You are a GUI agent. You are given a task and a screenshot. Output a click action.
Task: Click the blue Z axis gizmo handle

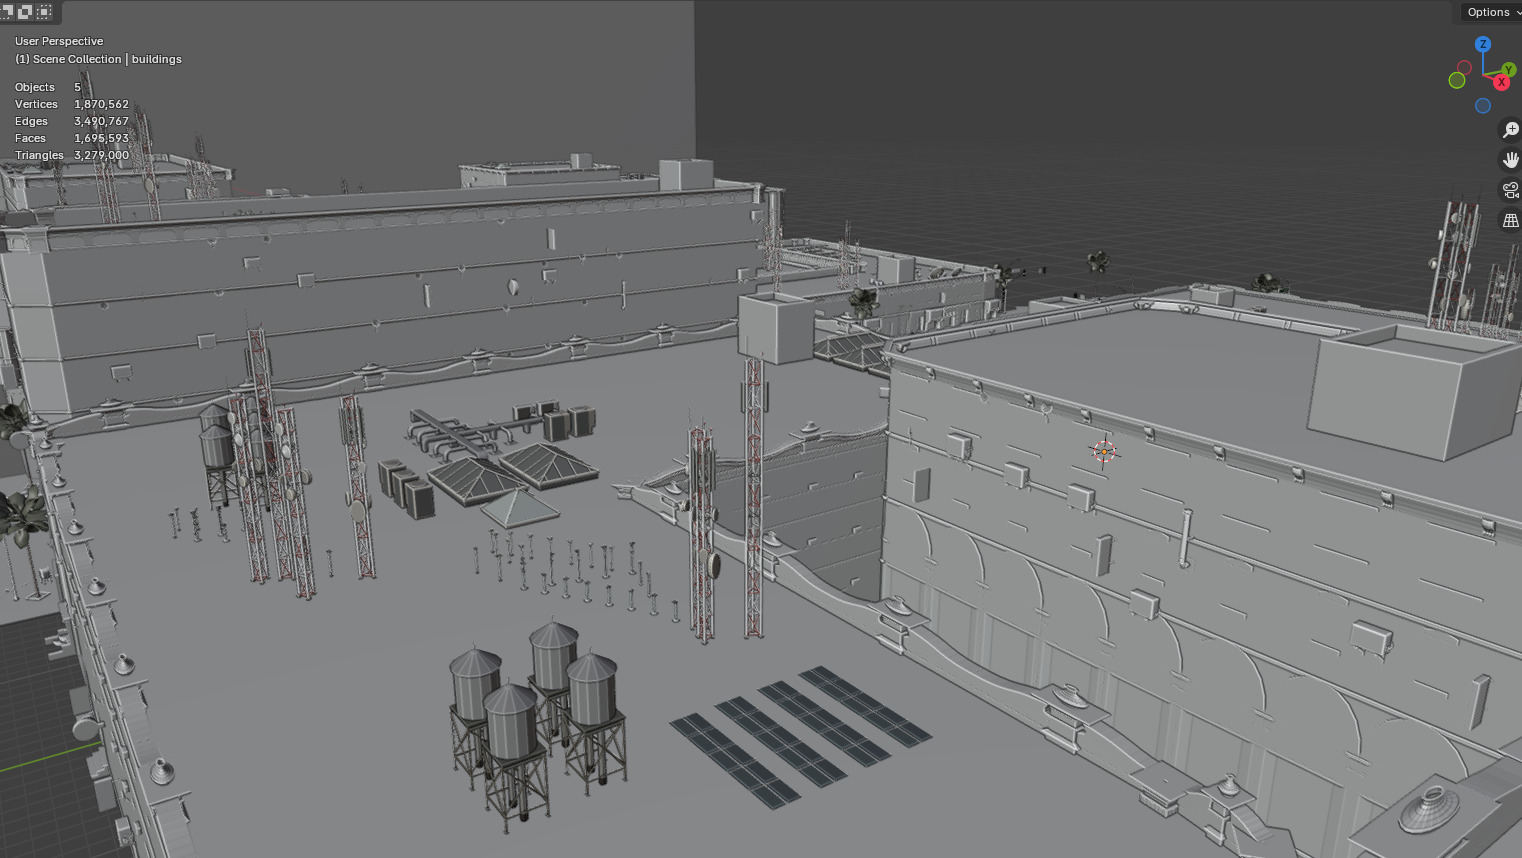(x=1483, y=44)
